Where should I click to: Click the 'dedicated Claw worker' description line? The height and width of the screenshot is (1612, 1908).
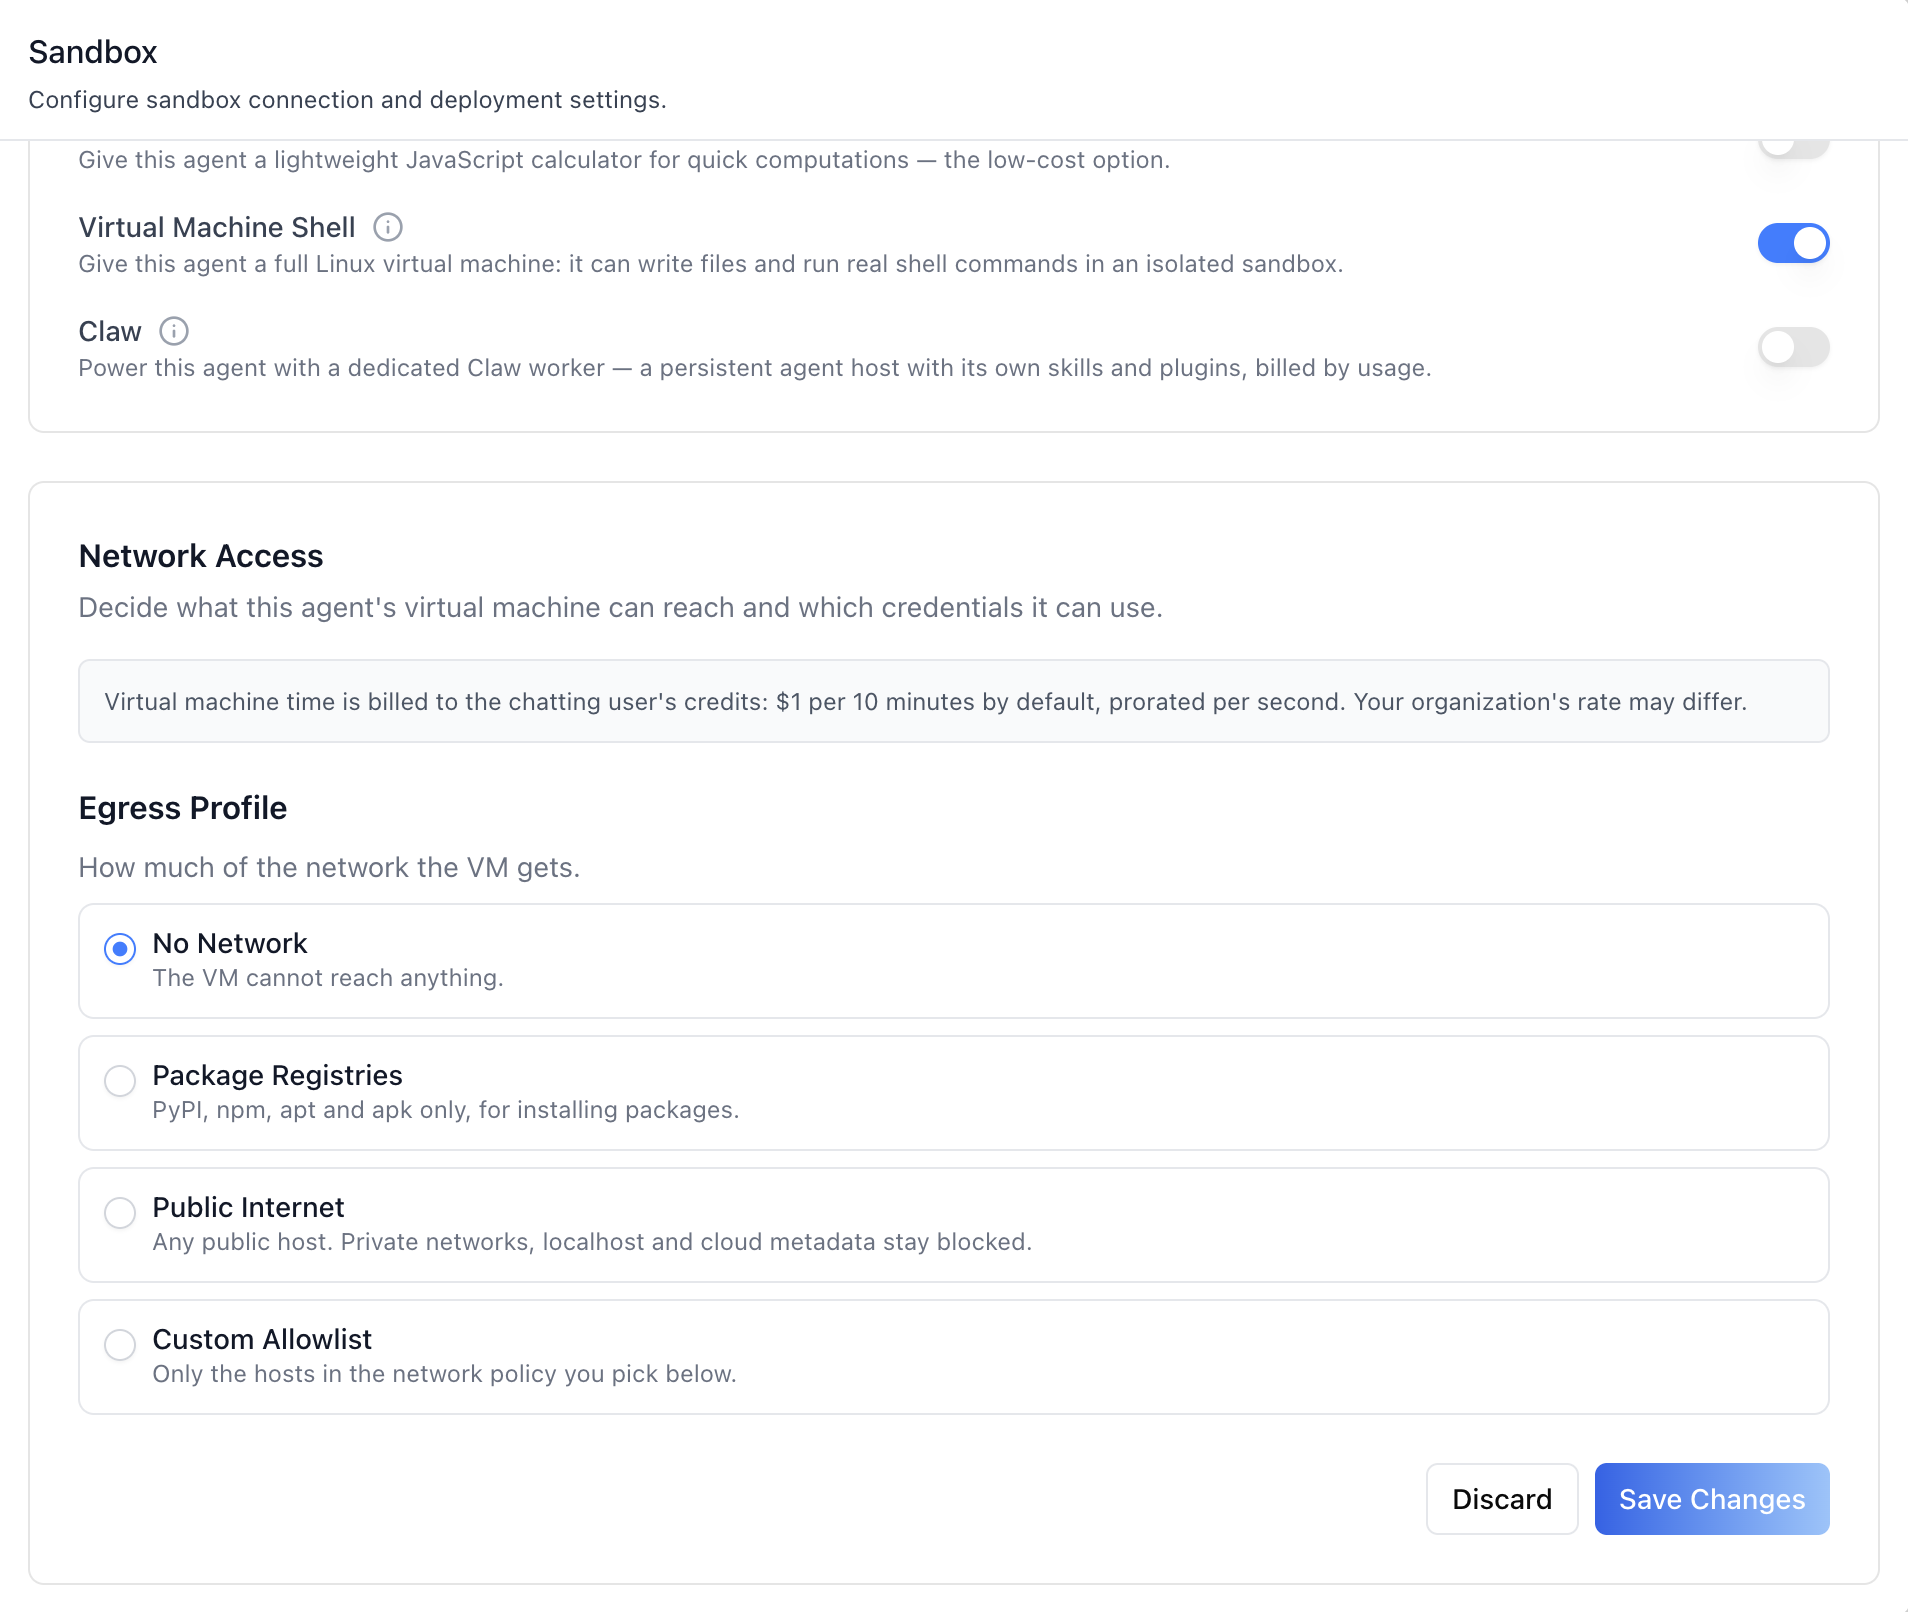tap(755, 368)
